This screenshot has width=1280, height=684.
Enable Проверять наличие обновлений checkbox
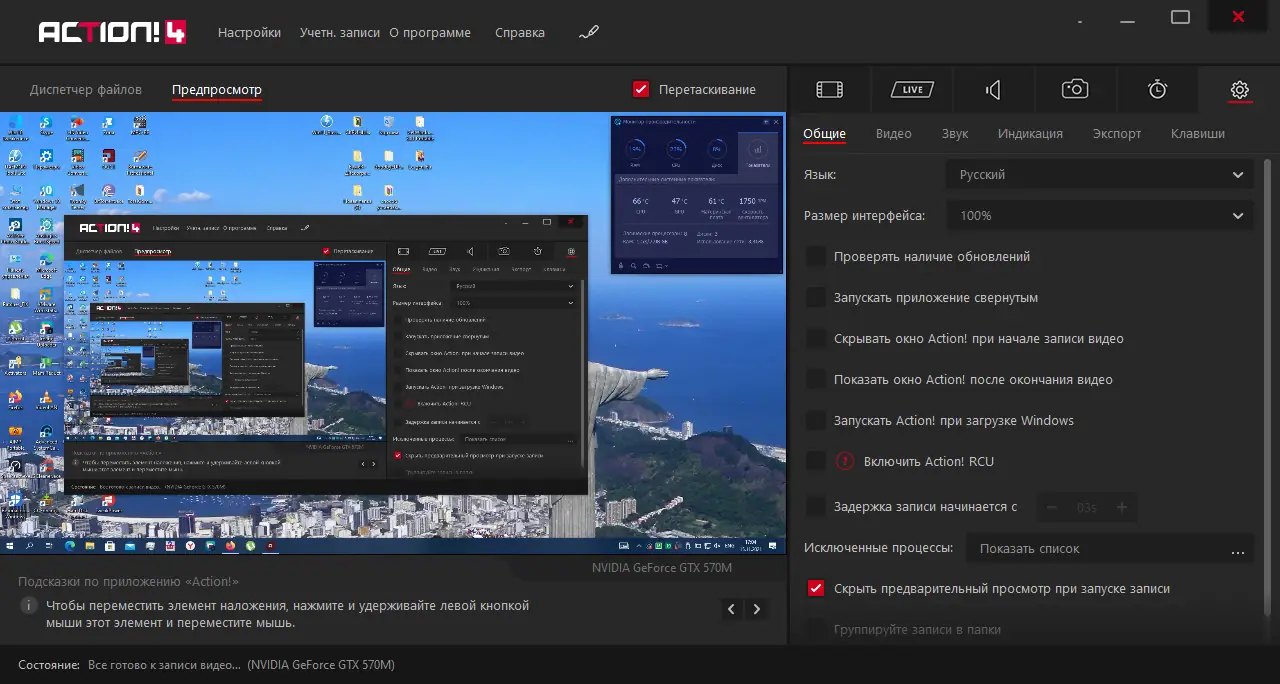pyautogui.click(x=816, y=257)
